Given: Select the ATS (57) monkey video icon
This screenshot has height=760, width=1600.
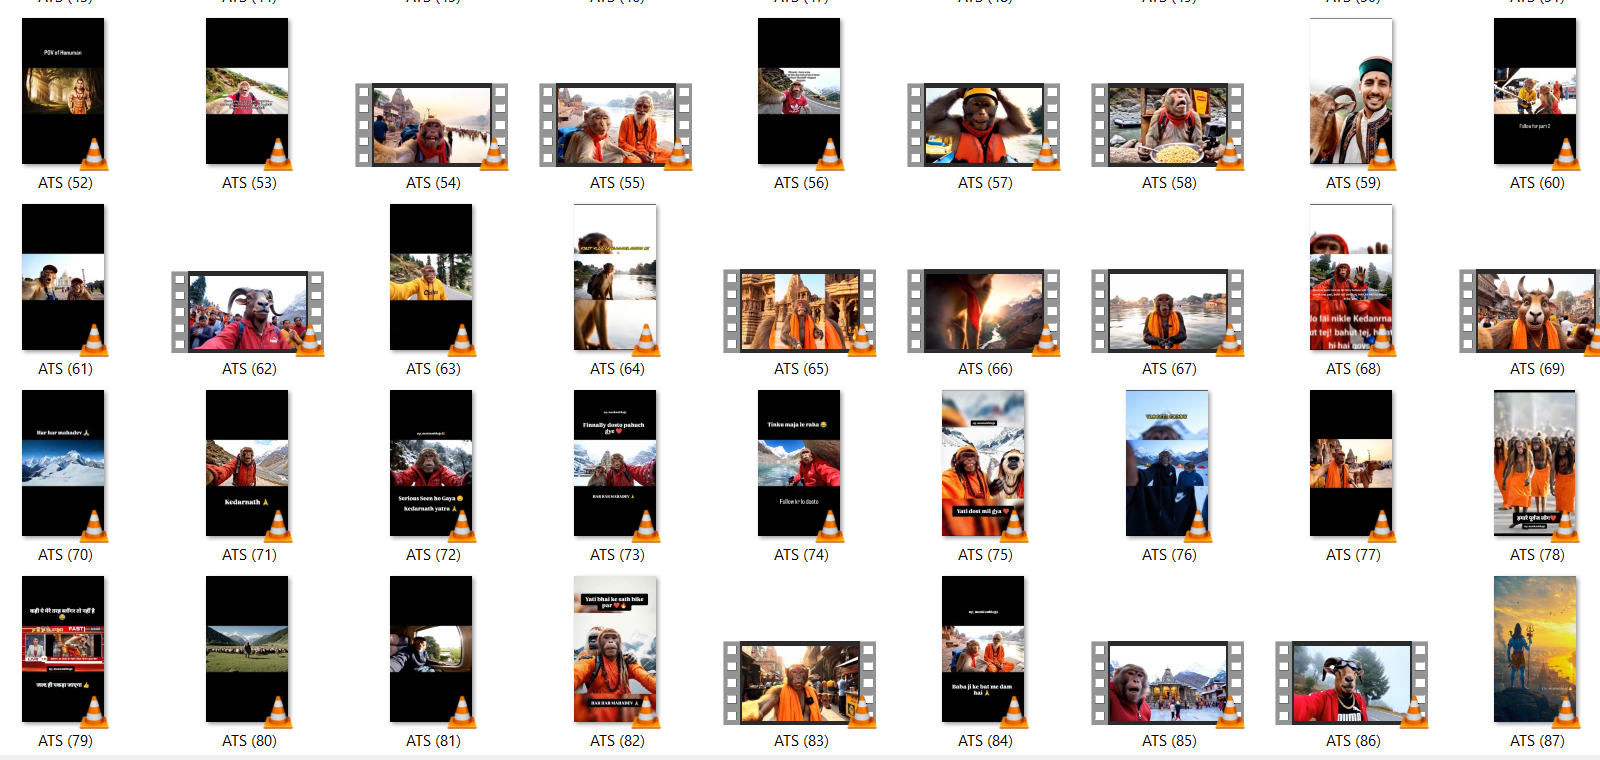Looking at the screenshot, I should [x=984, y=125].
